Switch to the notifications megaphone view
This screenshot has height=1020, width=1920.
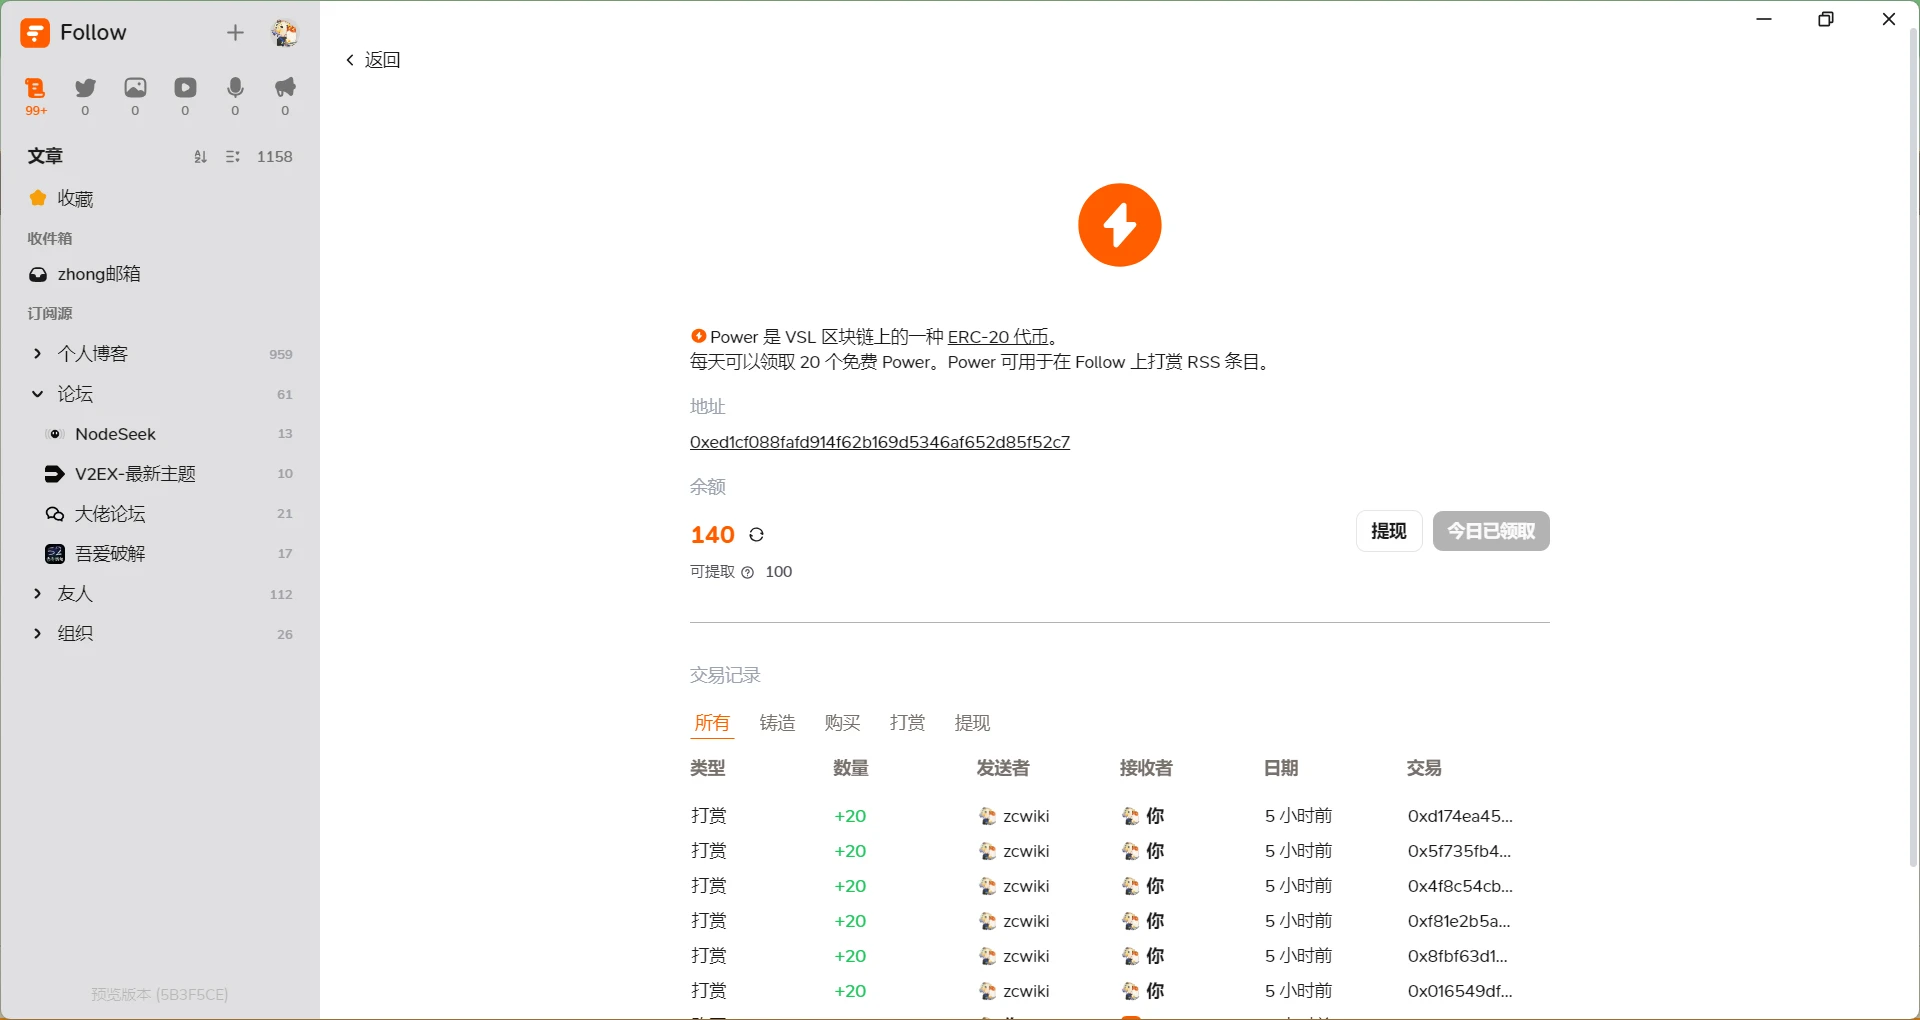click(x=285, y=89)
